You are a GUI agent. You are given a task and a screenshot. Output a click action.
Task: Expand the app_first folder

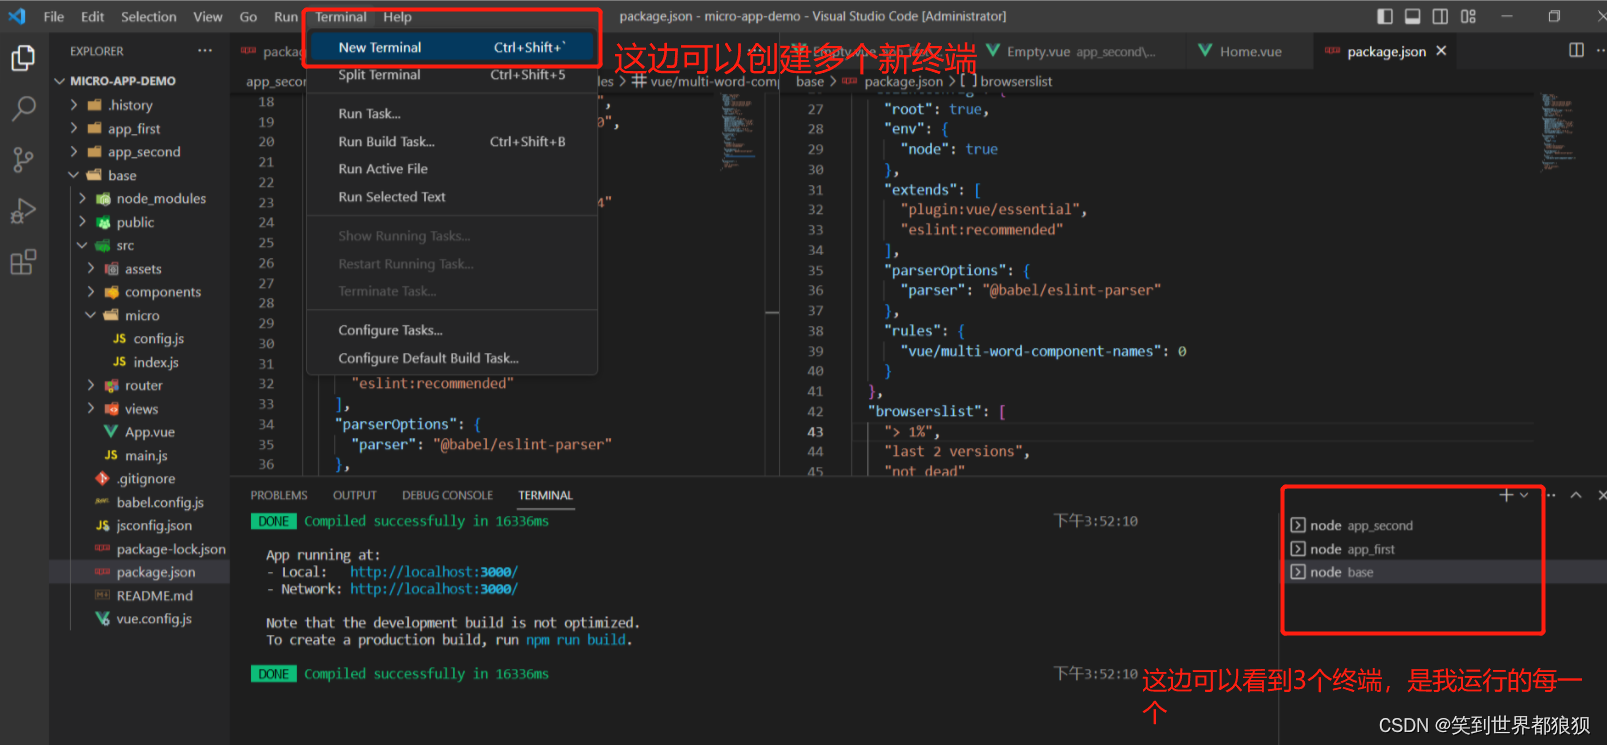coord(140,129)
